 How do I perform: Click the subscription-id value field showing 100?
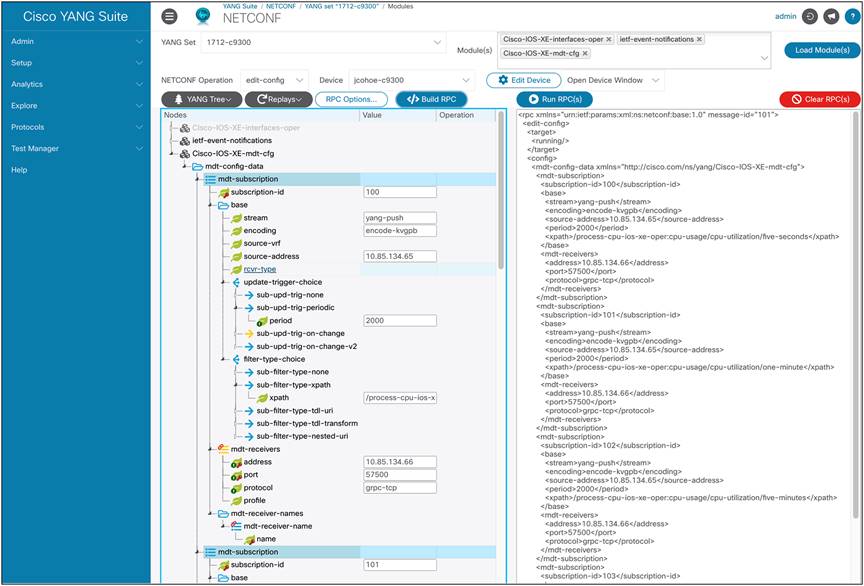[400, 192]
